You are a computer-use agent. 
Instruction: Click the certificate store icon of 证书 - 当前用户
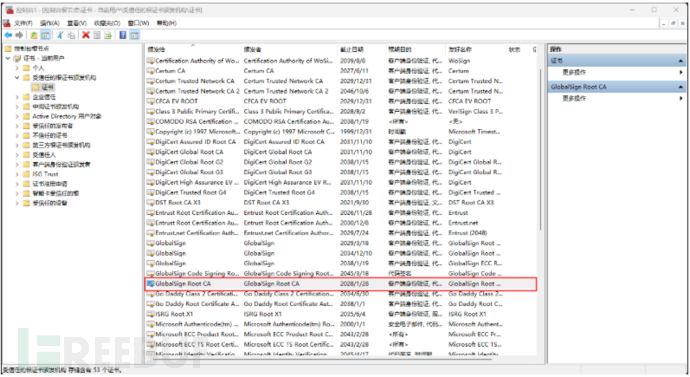17,58
